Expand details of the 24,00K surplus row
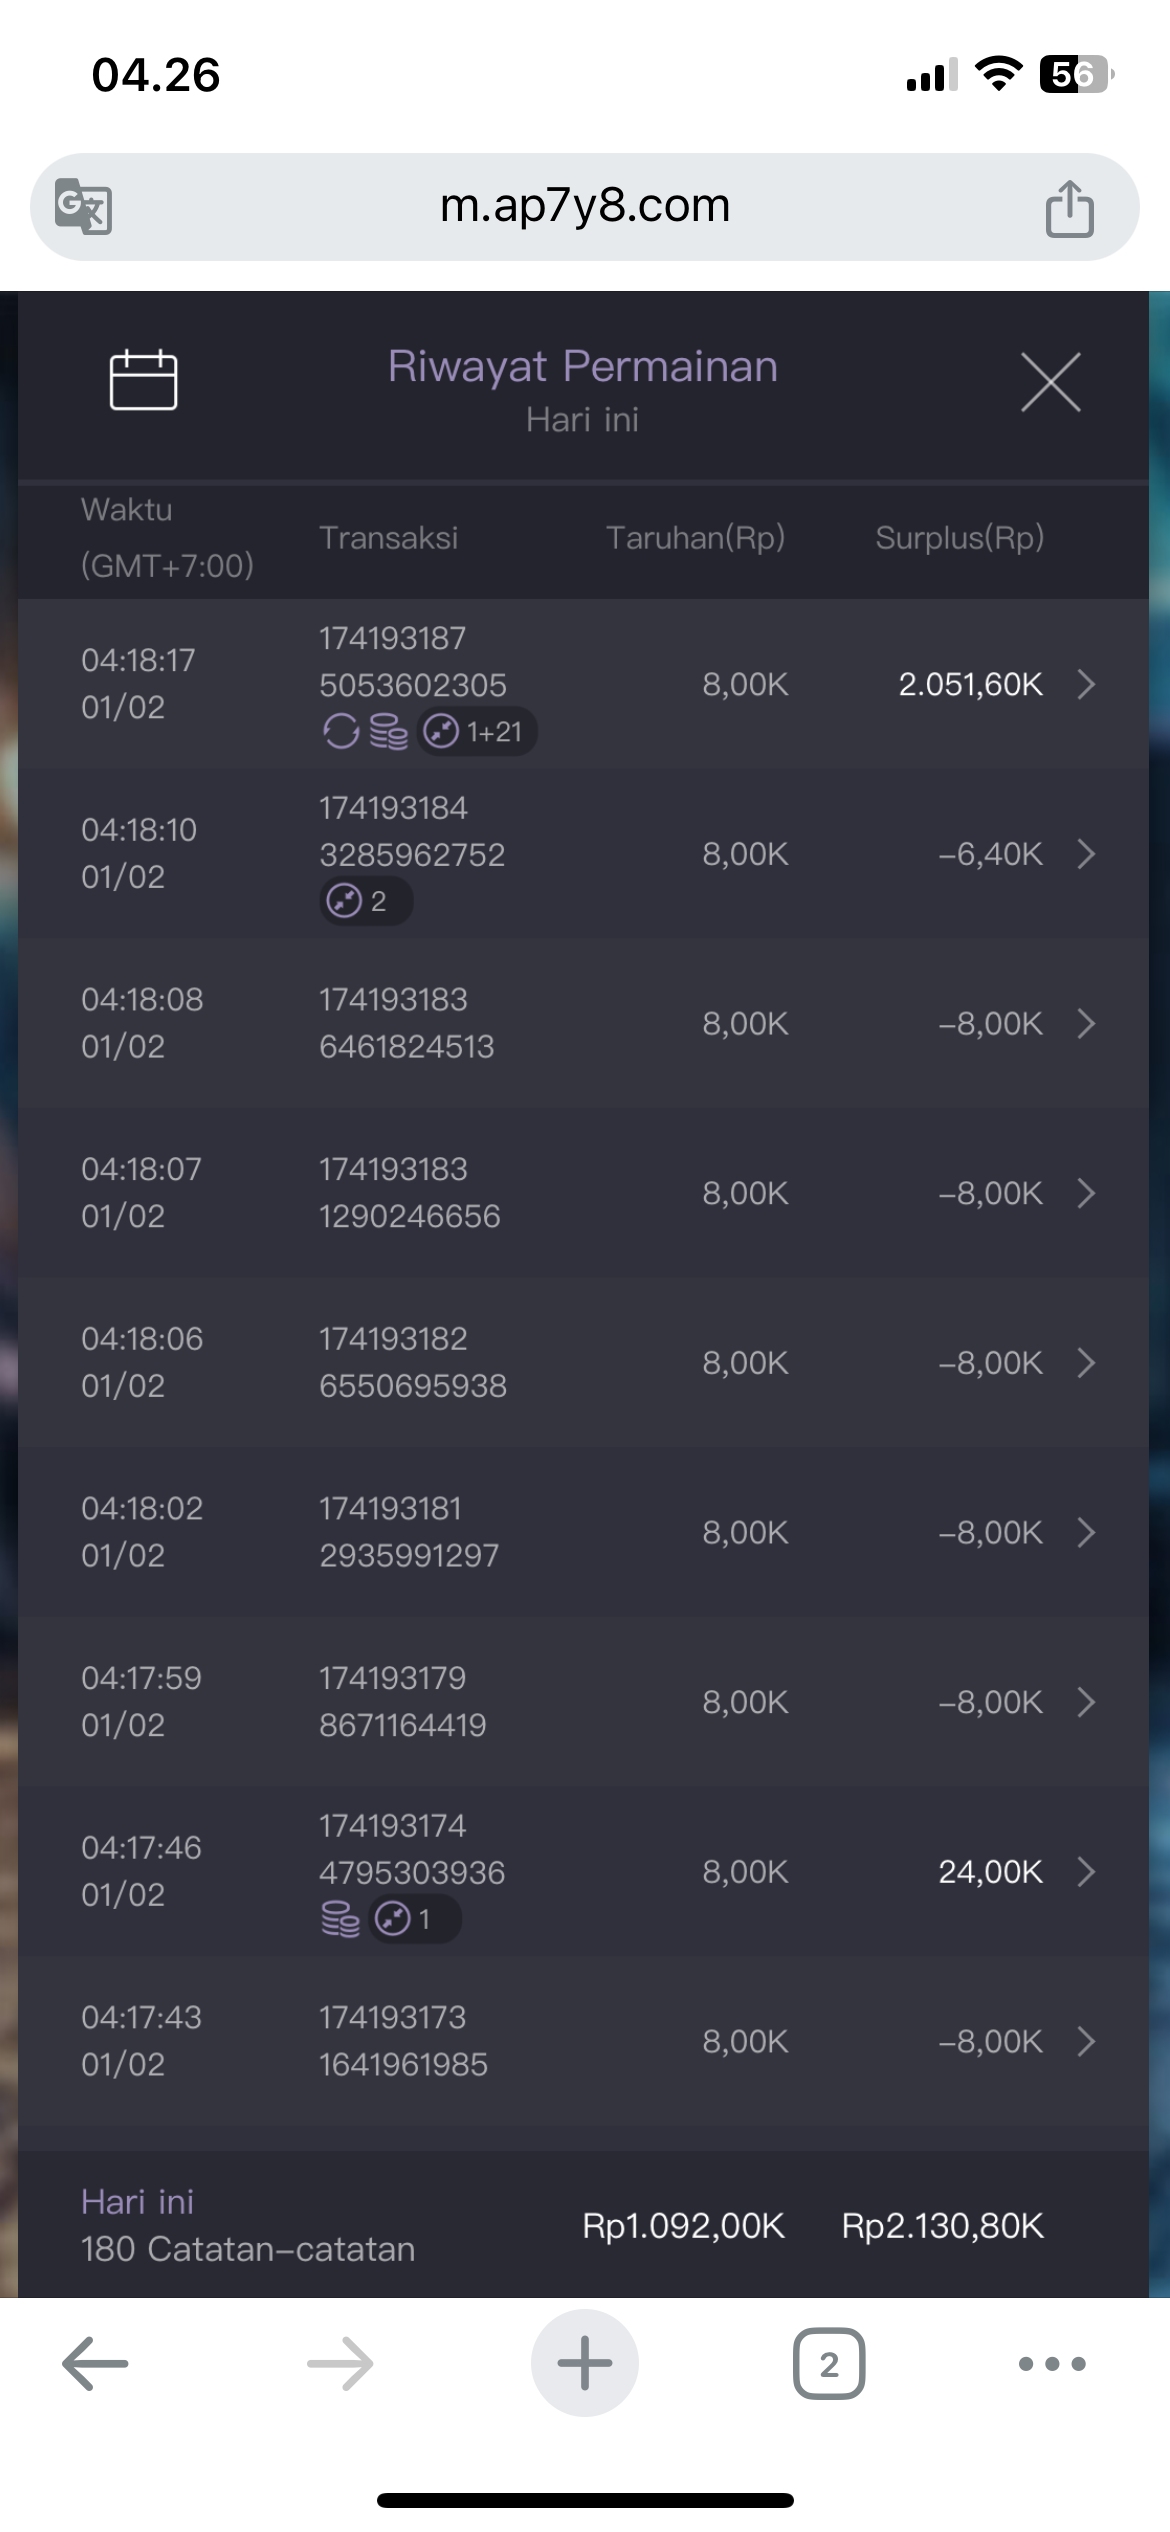Viewport: 1170px width, 2532px height. [x=1086, y=1871]
